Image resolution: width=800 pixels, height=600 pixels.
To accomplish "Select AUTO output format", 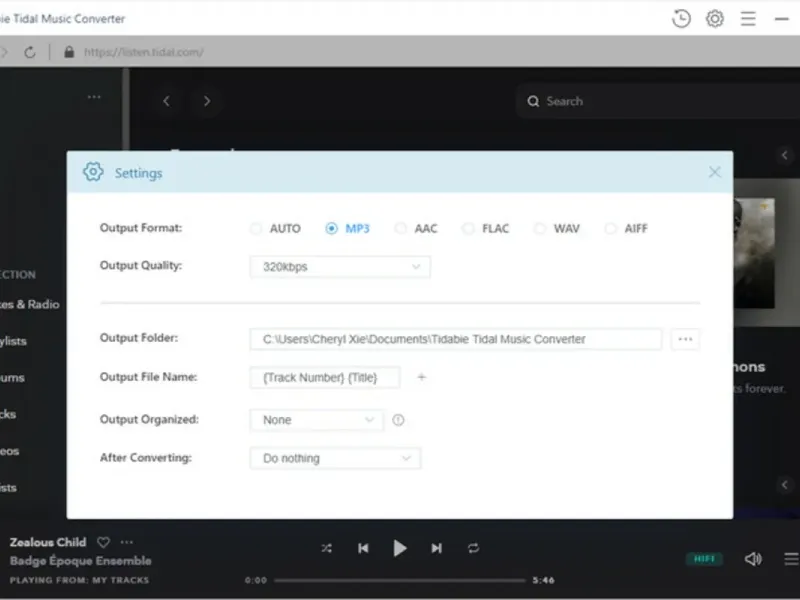I will point(276,229).
